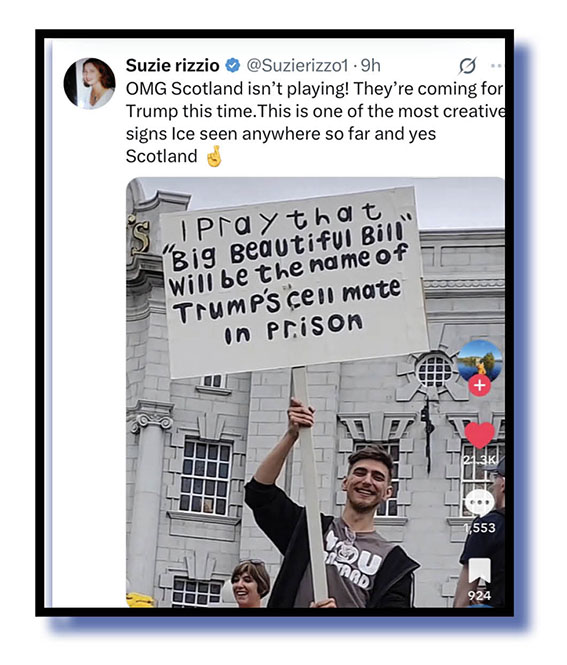
Task: Tap the red heart like icon
Action: 480,435
